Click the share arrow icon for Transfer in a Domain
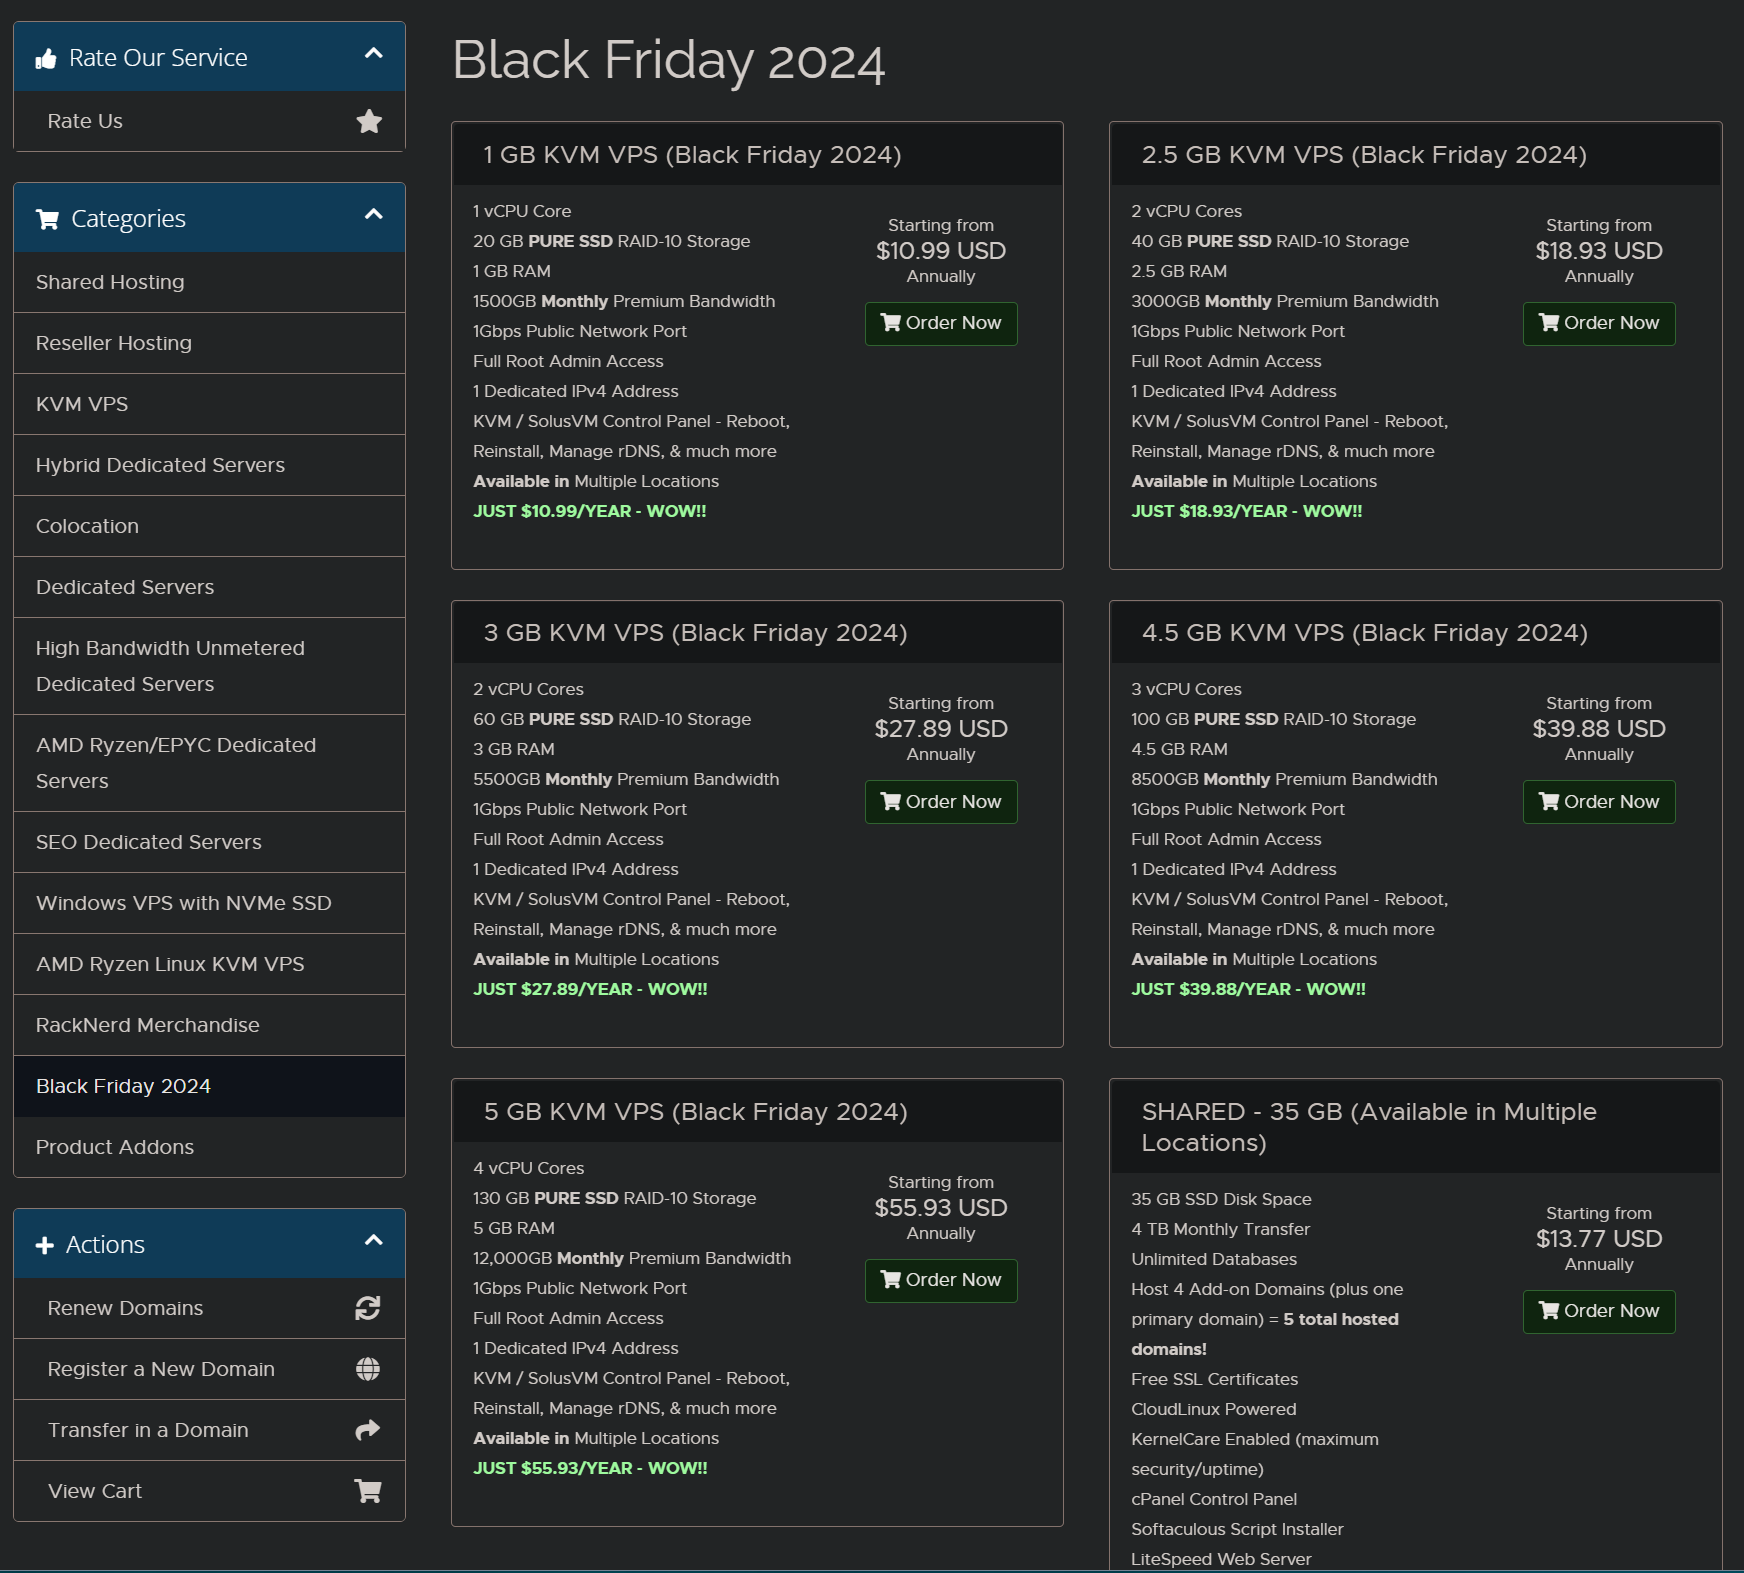This screenshot has height=1573, width=1744. pos(368,1430)
